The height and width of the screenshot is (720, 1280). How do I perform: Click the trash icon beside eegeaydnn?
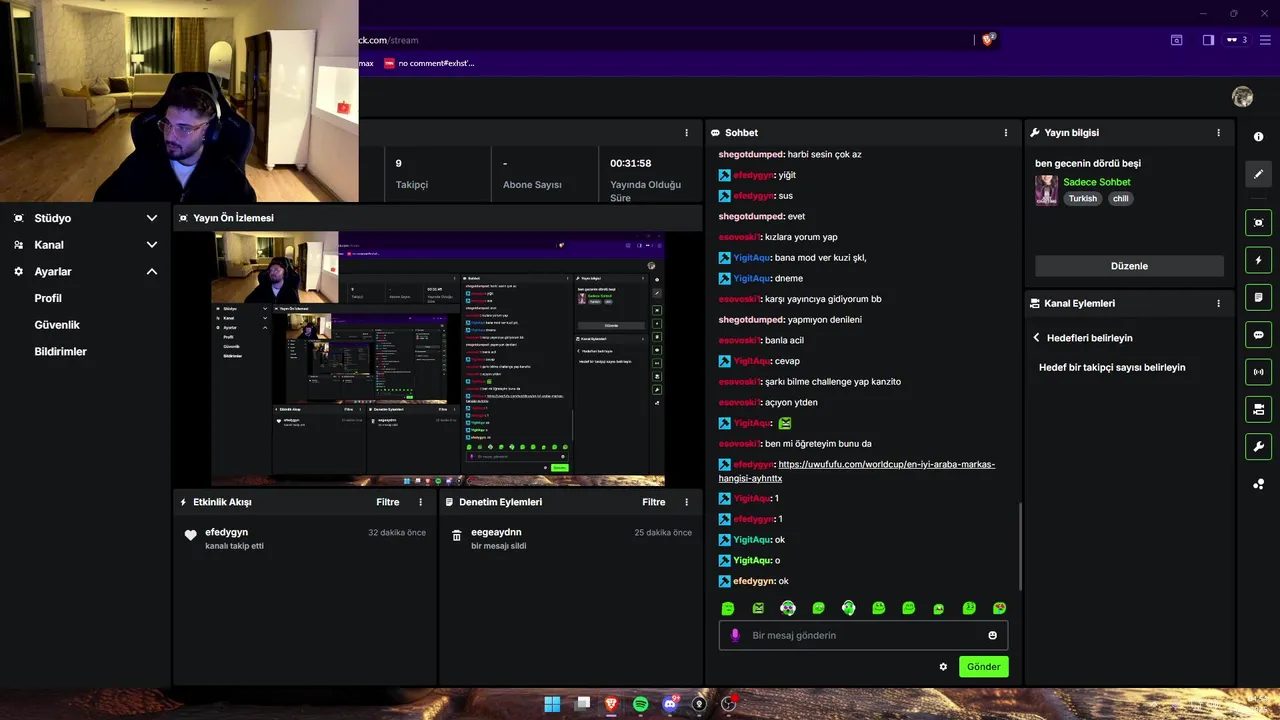[x=457, y=535]
